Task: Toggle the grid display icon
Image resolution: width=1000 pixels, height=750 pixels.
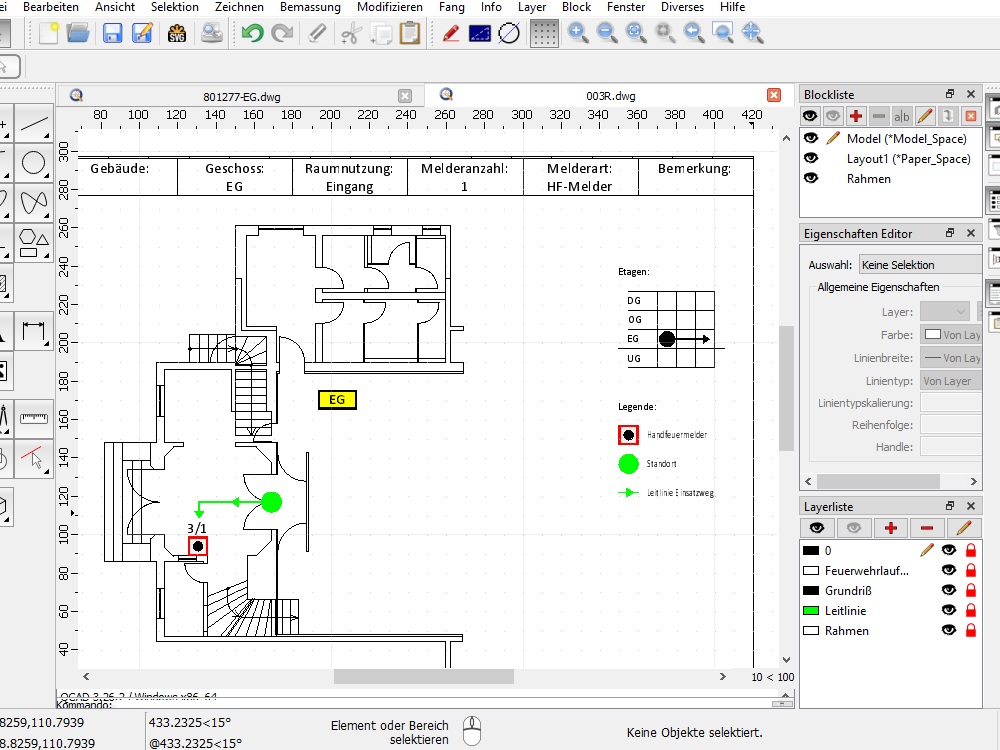Action: click(x=544, y=33)
